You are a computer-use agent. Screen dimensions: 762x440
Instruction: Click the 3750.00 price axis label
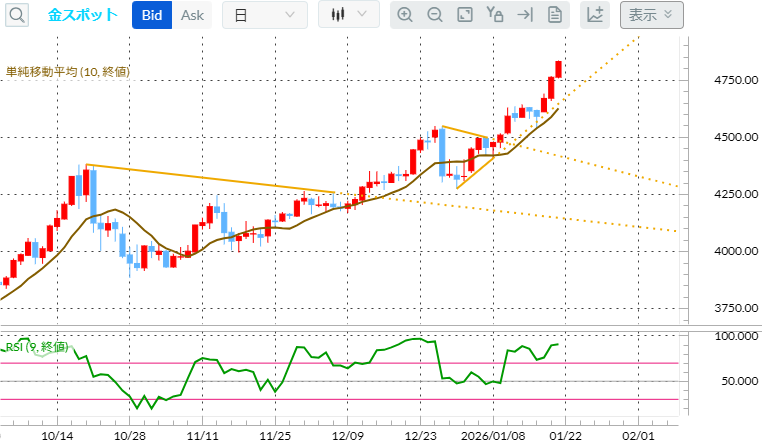point(736,308)
